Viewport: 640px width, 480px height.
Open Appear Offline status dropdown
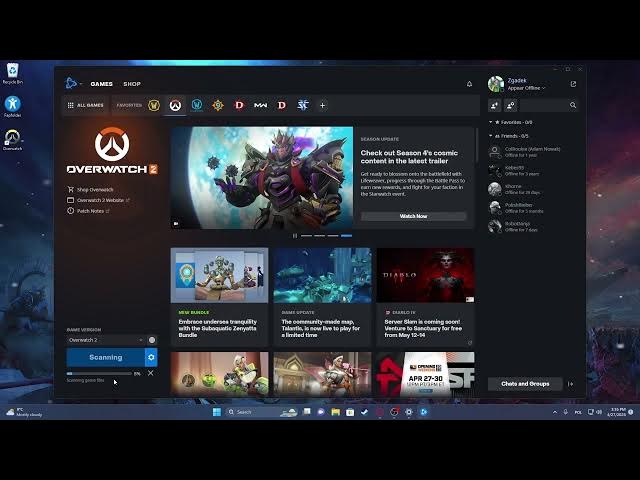527,88
